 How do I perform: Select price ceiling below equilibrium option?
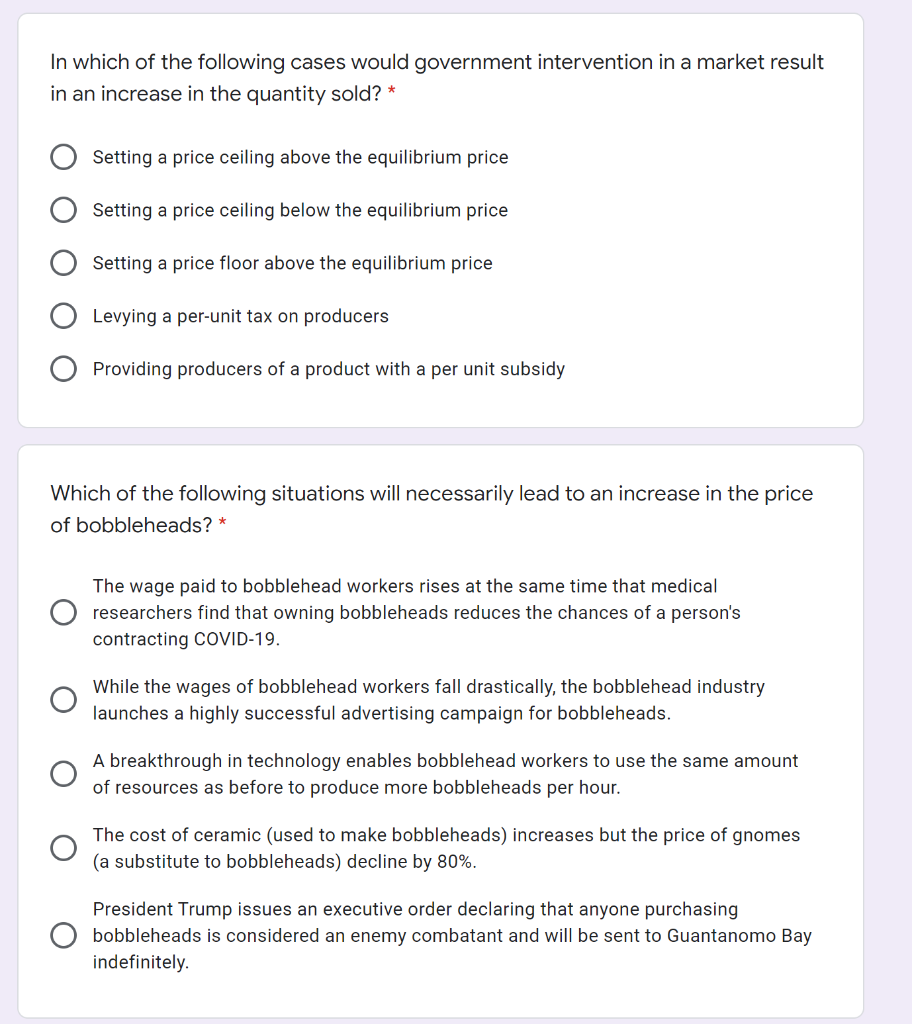63,210
